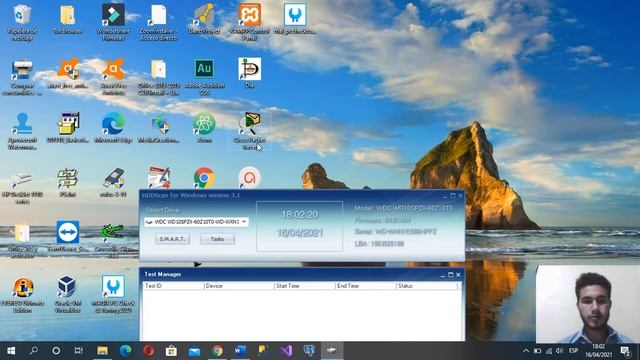
Task: Open Microsoft Word from the taskbar
Action: pyautogui.click(x=240, y=351)
